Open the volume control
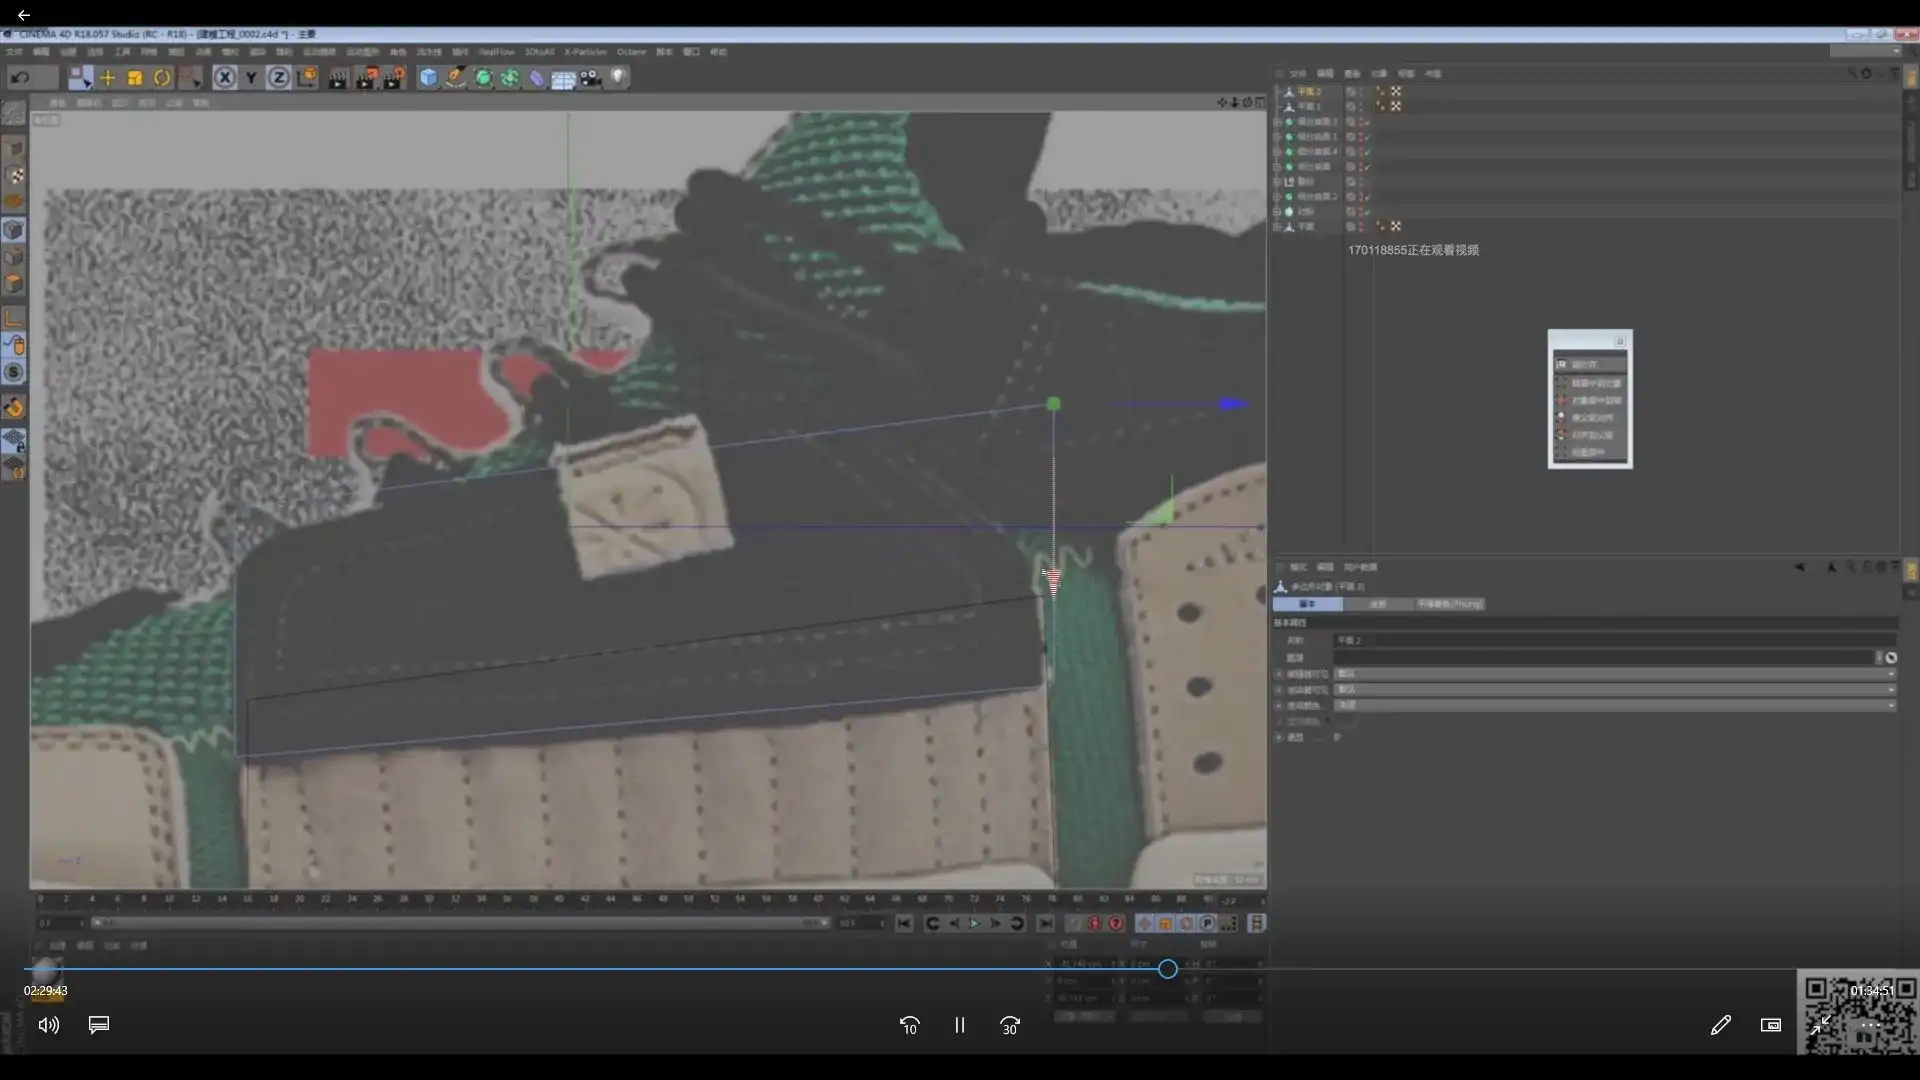1920x1080 pixels. click(48, 1025)
